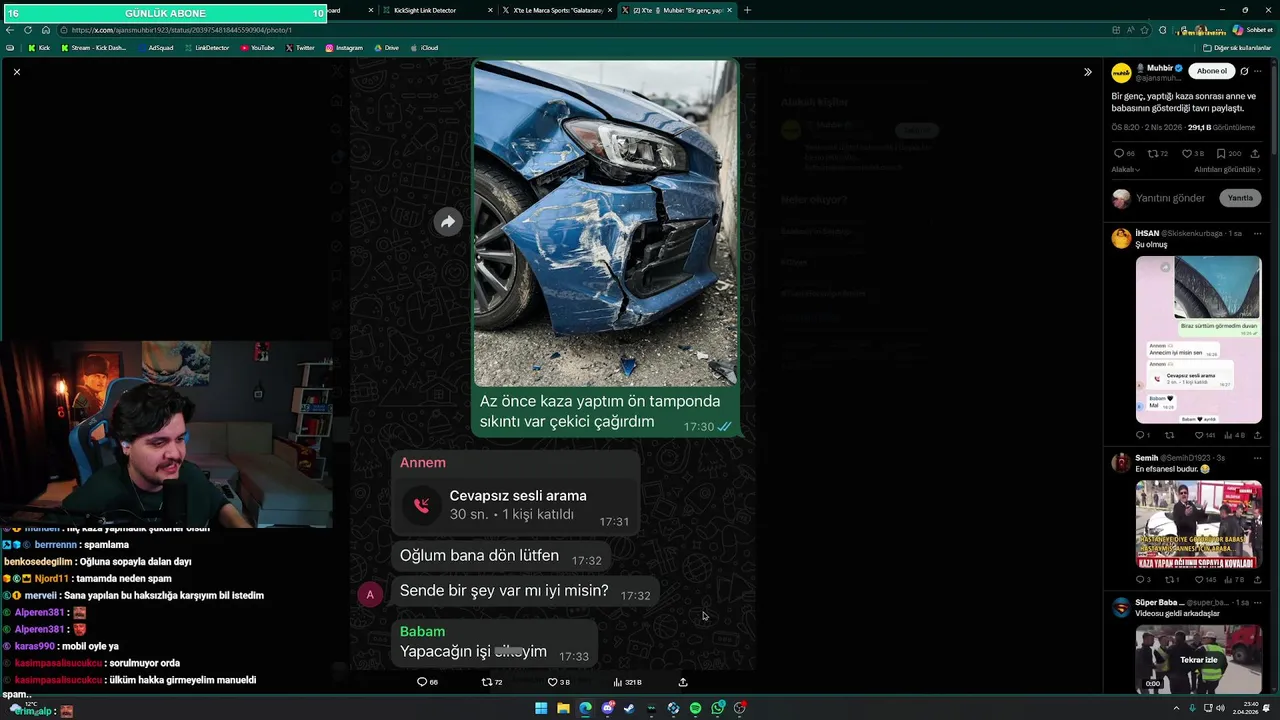Like the post using heart icon below photo
The height and width of the screenshot is (720, 1280).
[552, 682]
